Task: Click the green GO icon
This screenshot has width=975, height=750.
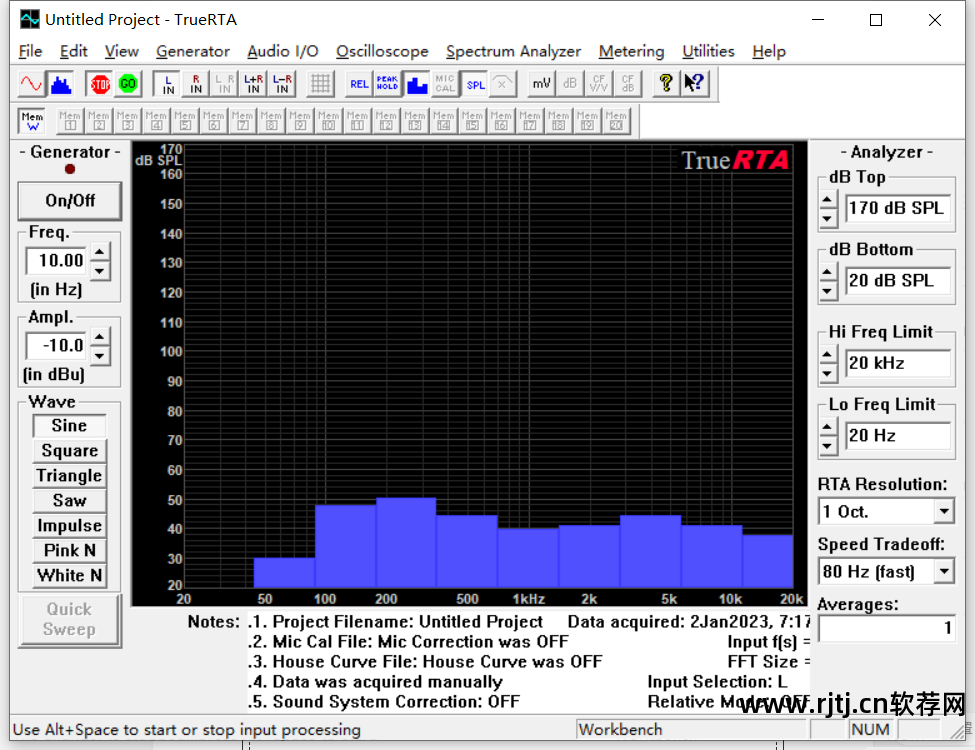Action: [128, 83]
